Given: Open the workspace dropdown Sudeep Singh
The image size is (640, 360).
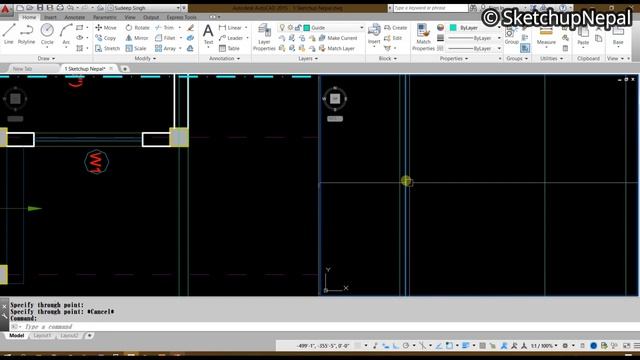Looking at the screenshot, I should [x=178, y=8].
